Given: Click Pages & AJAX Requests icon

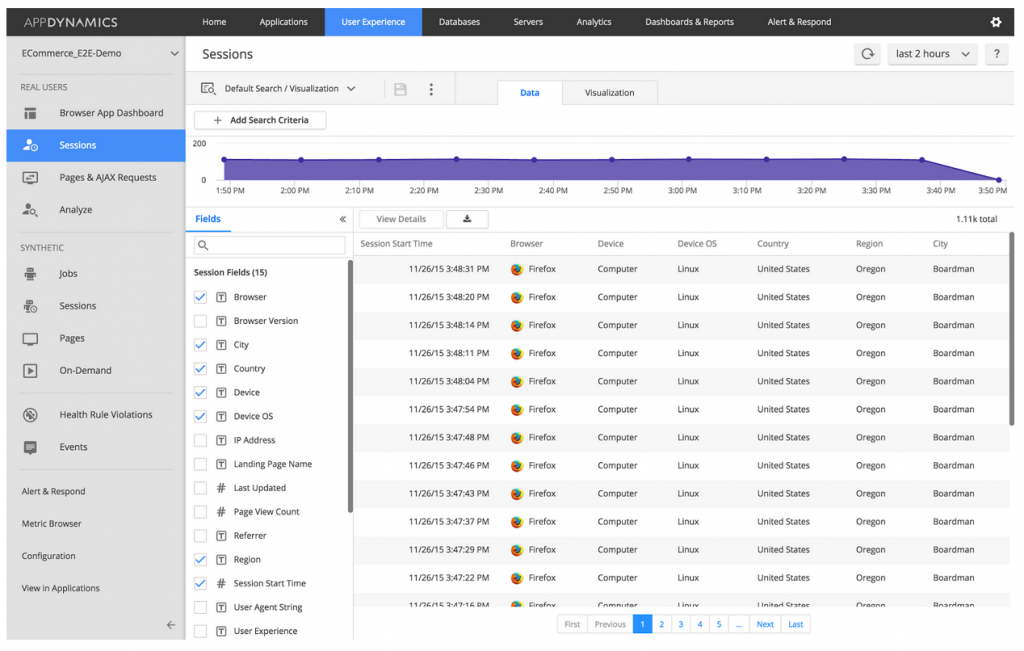Looking at the screenshot, I should pyautogui.click(x=30, y=178).
